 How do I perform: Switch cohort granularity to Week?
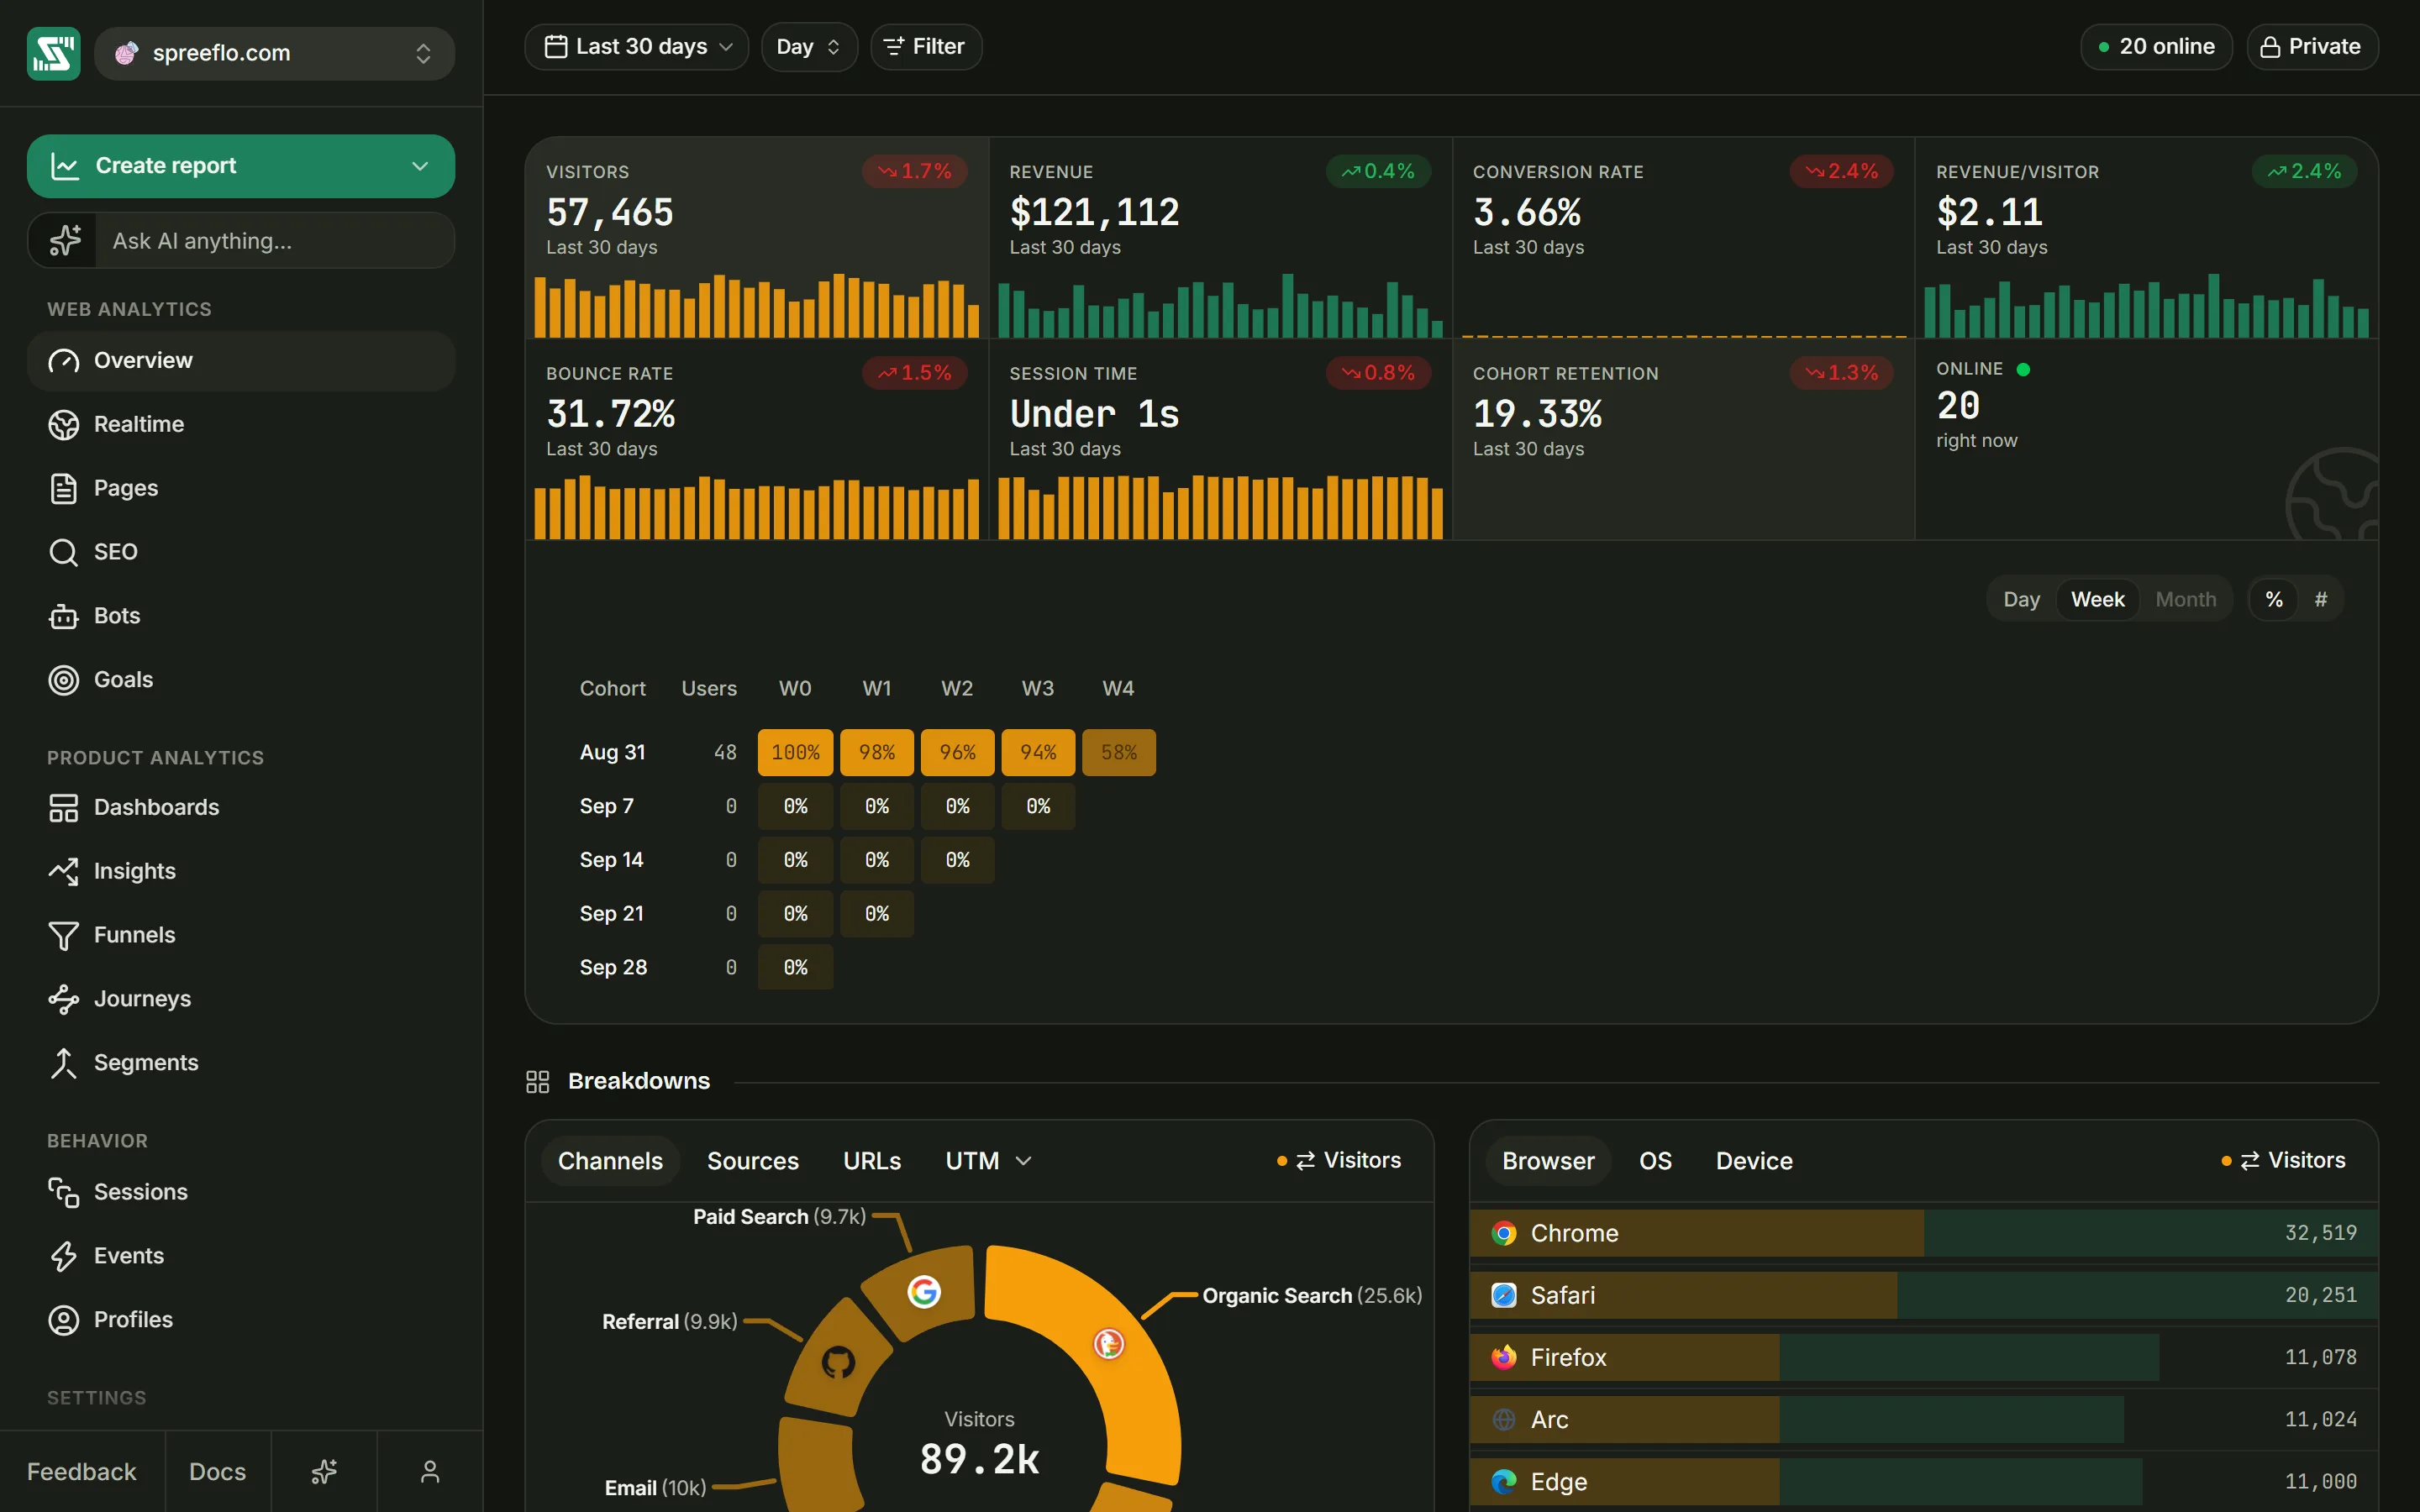[x=2097, y=599]
